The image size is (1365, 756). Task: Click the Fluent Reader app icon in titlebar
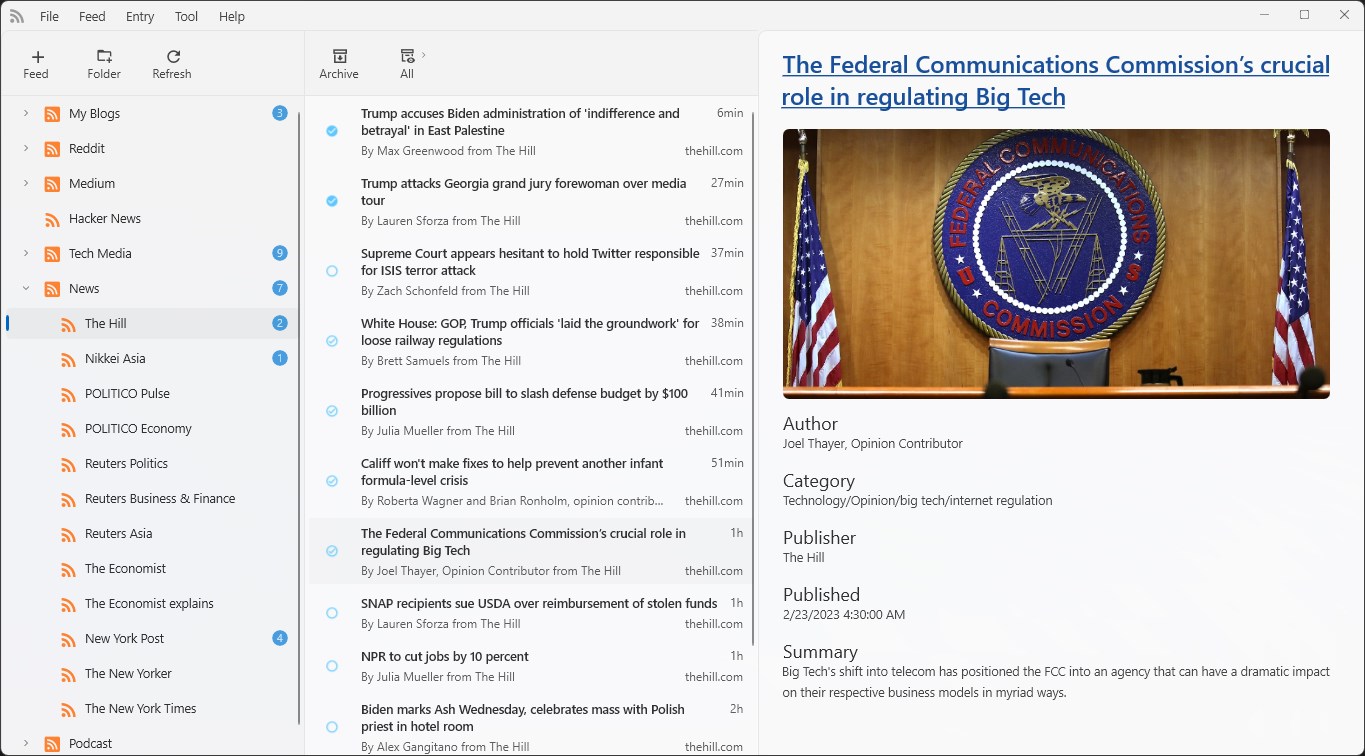click(17, 15)
